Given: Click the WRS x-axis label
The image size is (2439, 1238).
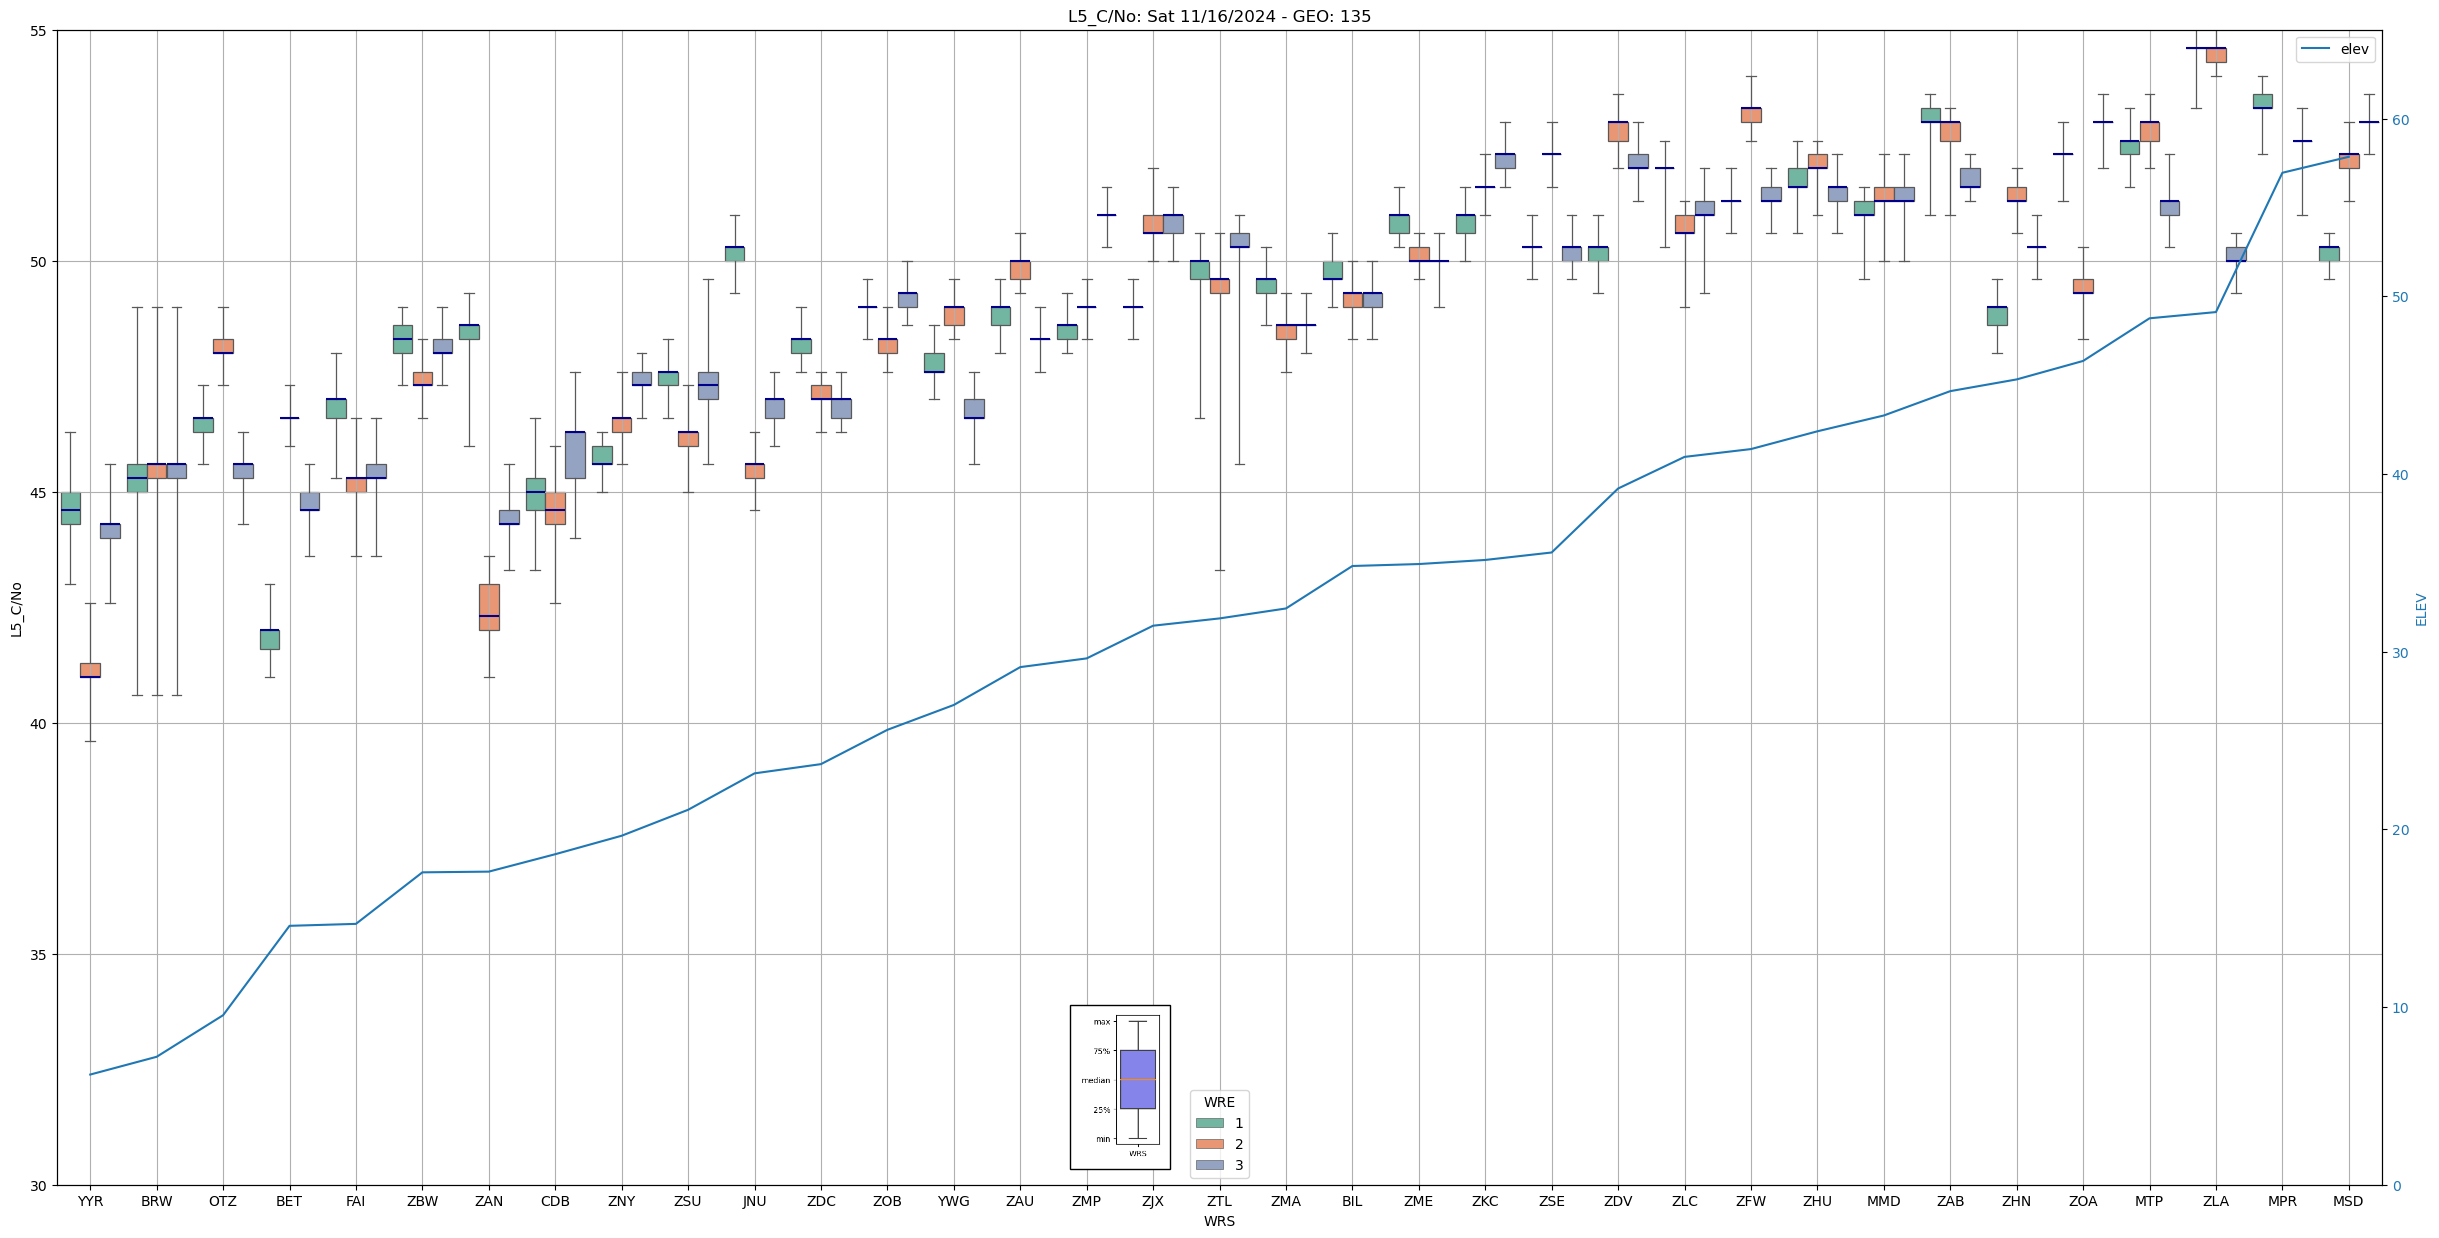Looking at the screenshot, I should pyautogui.click(x=1219, y=1221).
